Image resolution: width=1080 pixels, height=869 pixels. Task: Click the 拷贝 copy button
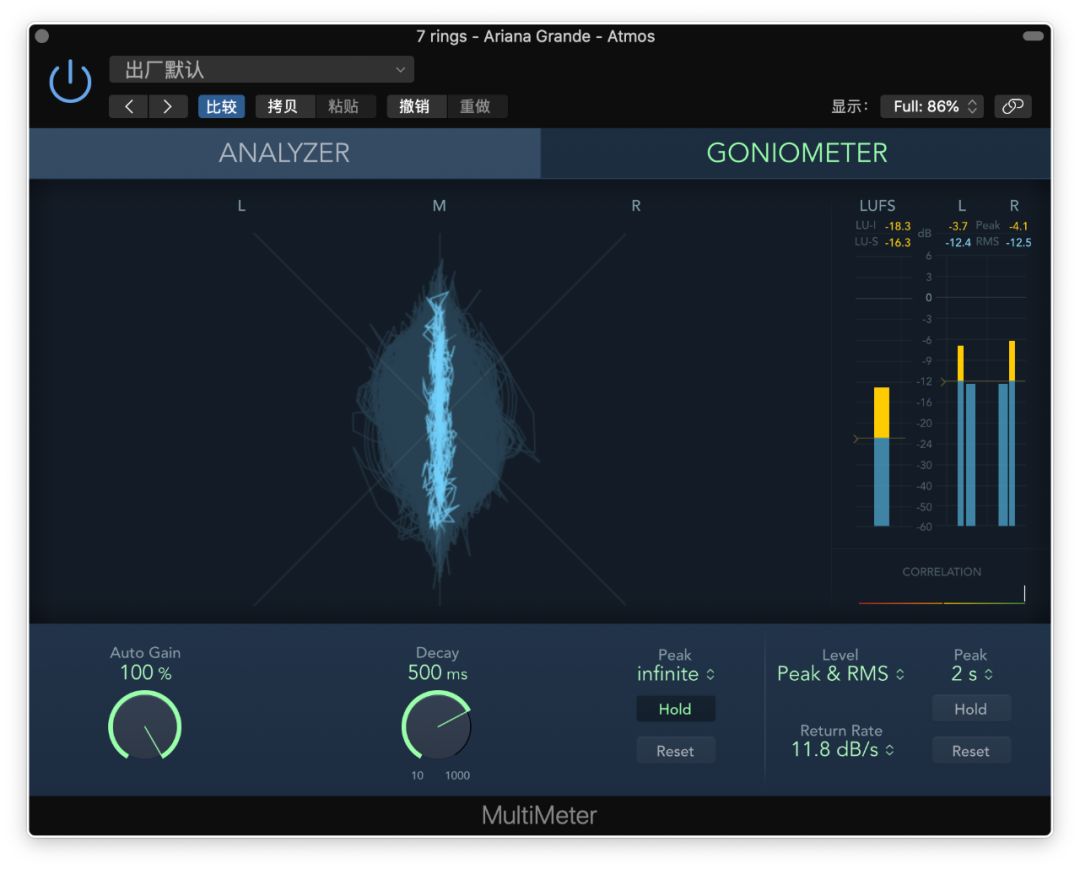coord(284,107)
